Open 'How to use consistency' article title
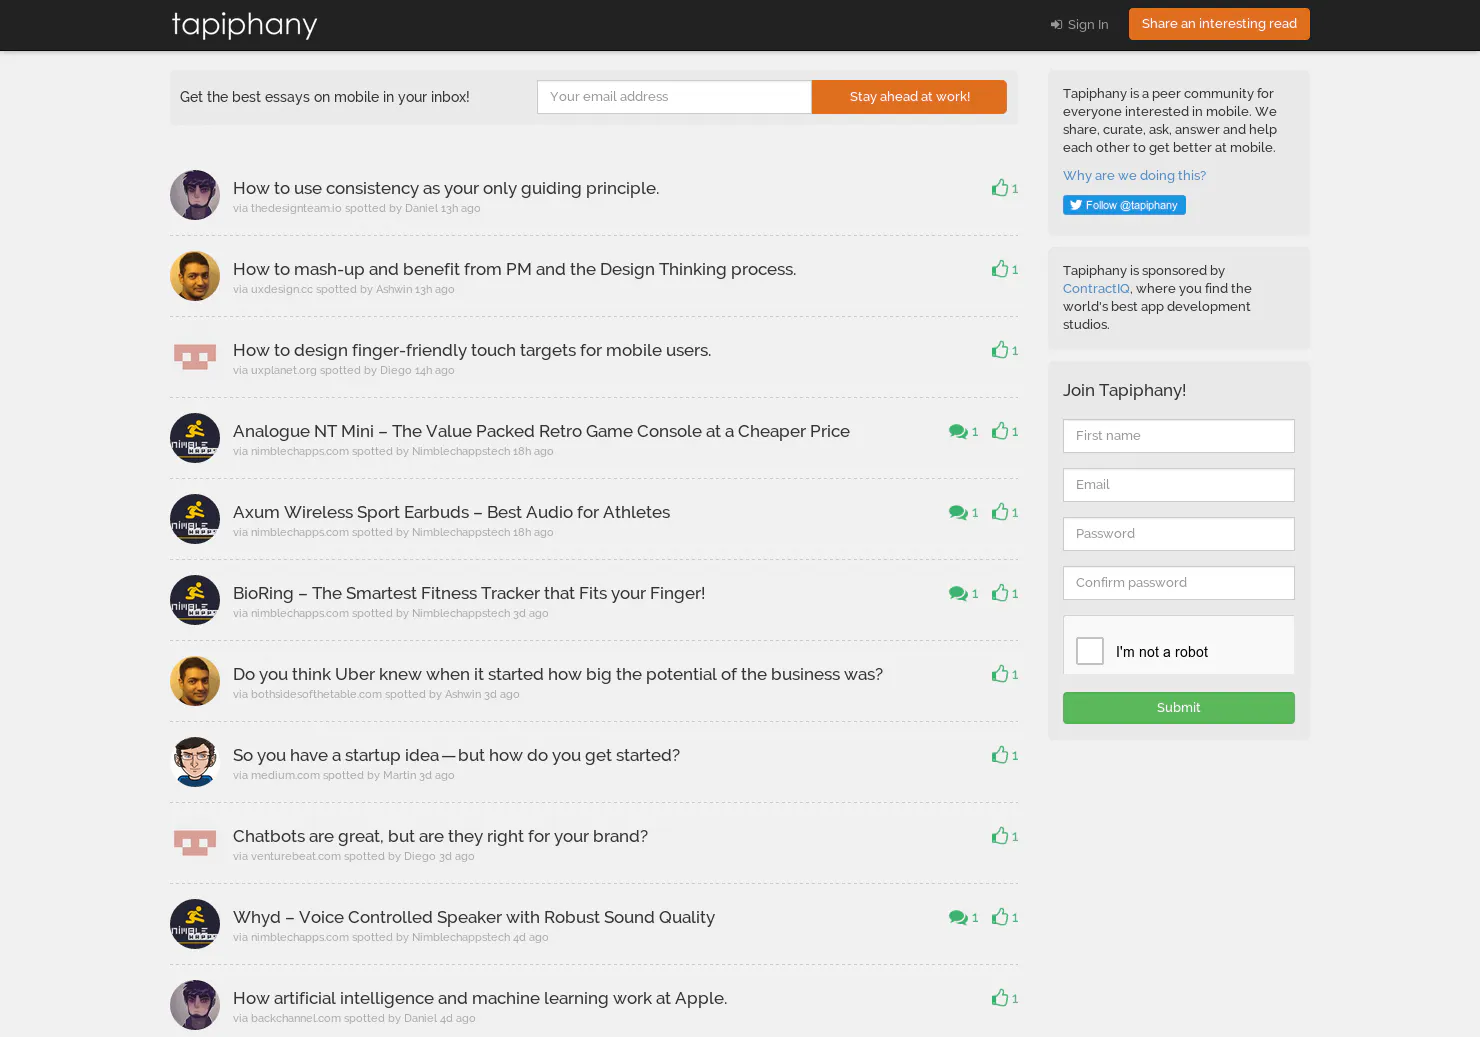Image resolution: width=1480 pixels, height=1037 pixels. point(446,188)
